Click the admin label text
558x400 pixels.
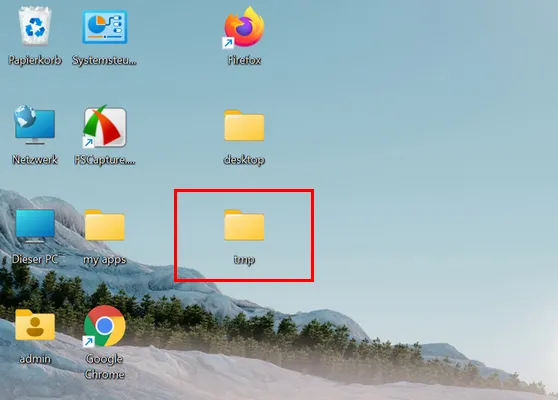(x=35, y=359)
